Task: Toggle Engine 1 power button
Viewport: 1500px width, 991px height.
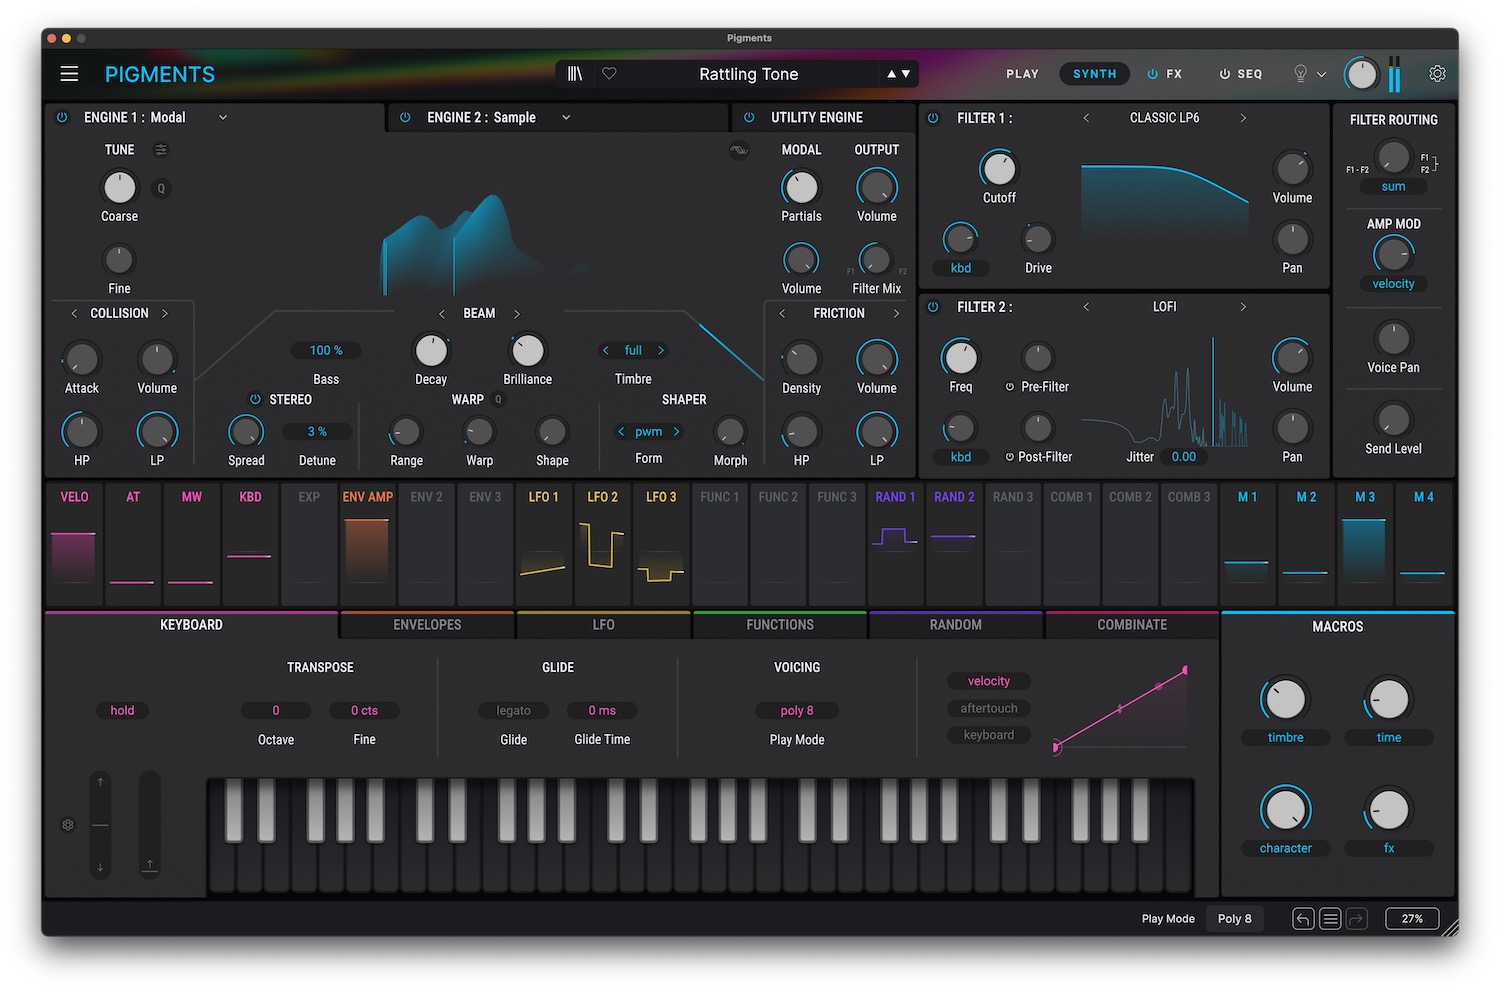Action: [x=62, y=117]
